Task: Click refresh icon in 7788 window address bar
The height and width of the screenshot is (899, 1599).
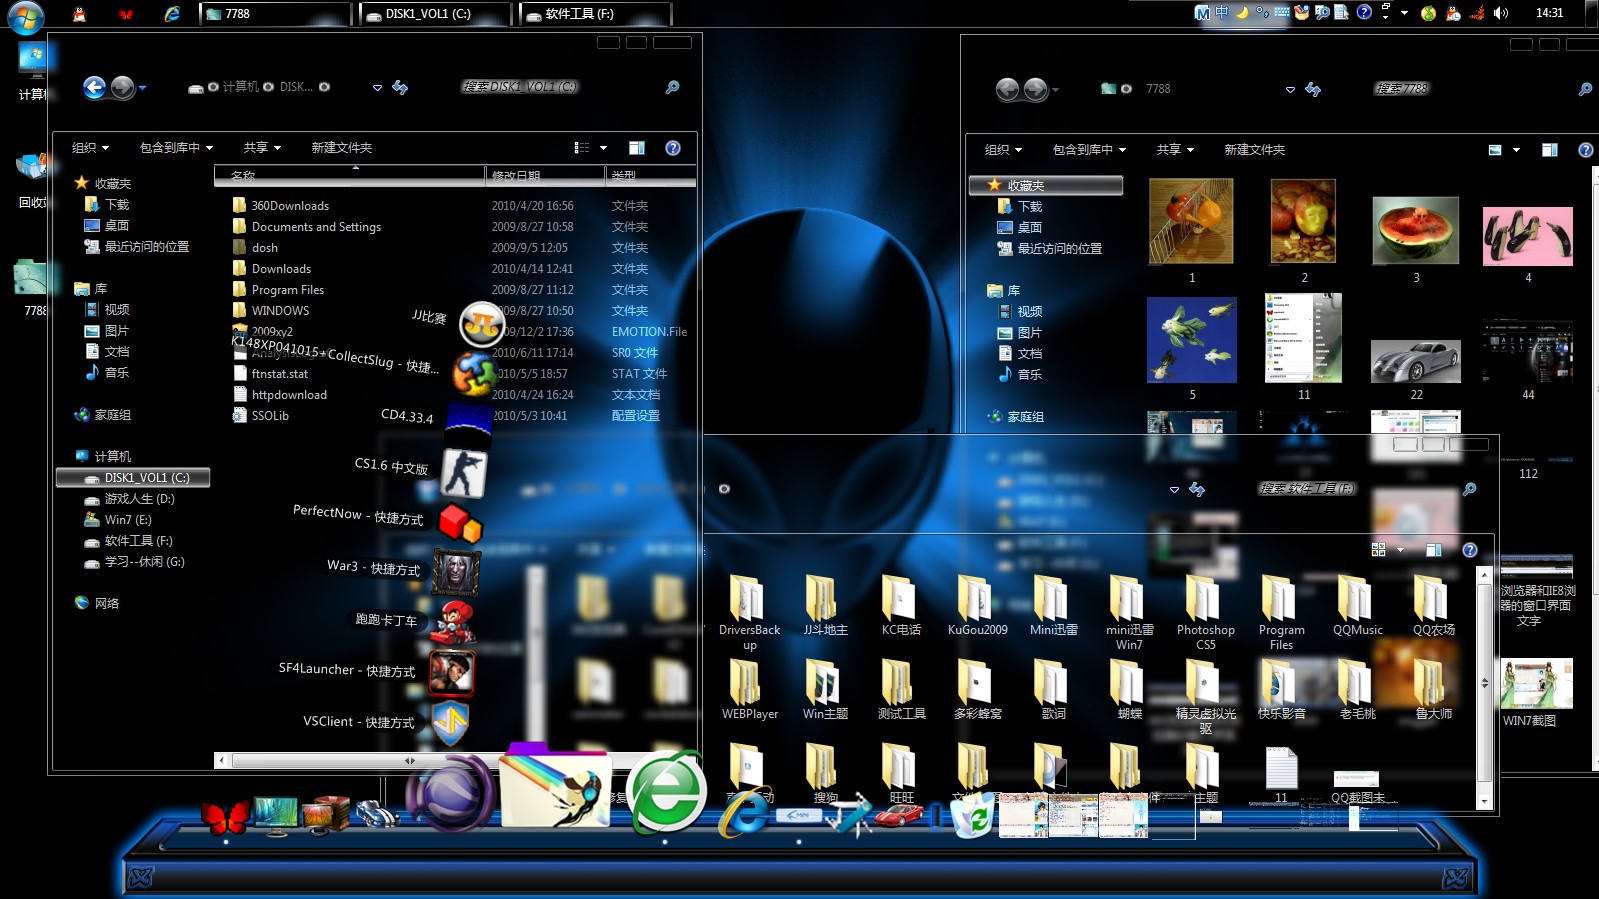Action: (x=1313, y=90)
